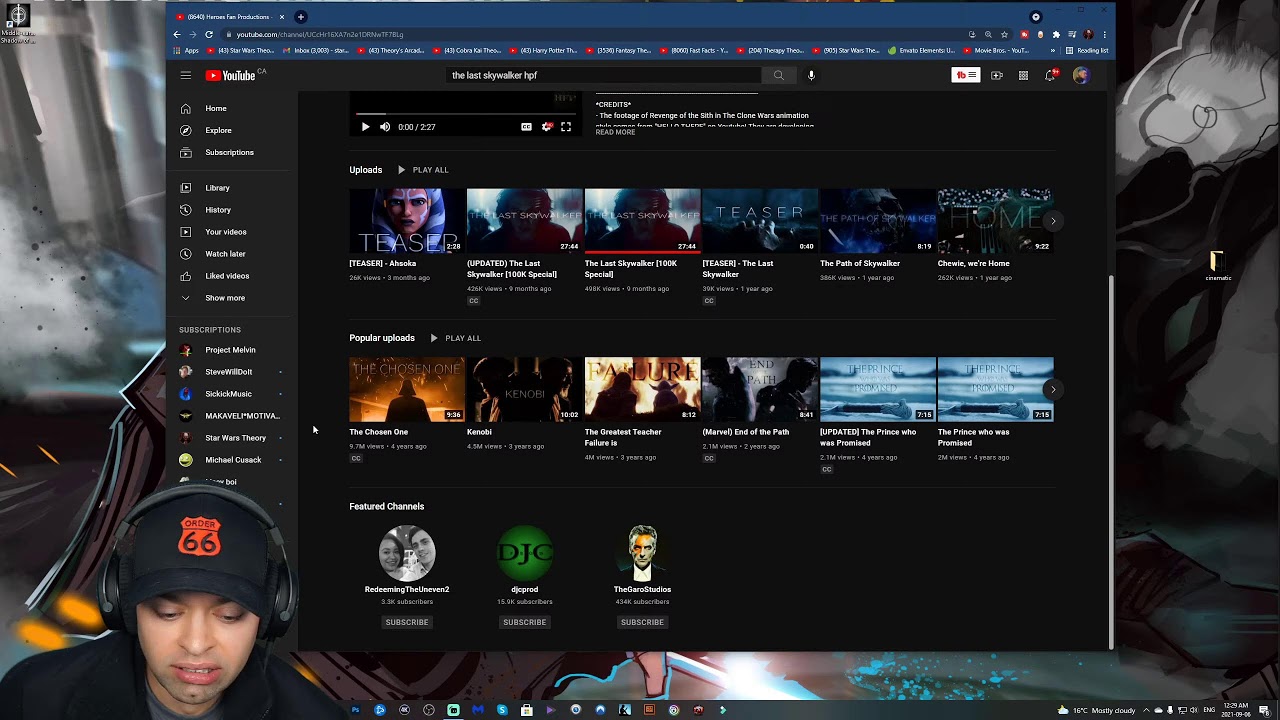Click the search magnifier button
The height and width of the screenshot is (720, 1280).
(778, 75)
